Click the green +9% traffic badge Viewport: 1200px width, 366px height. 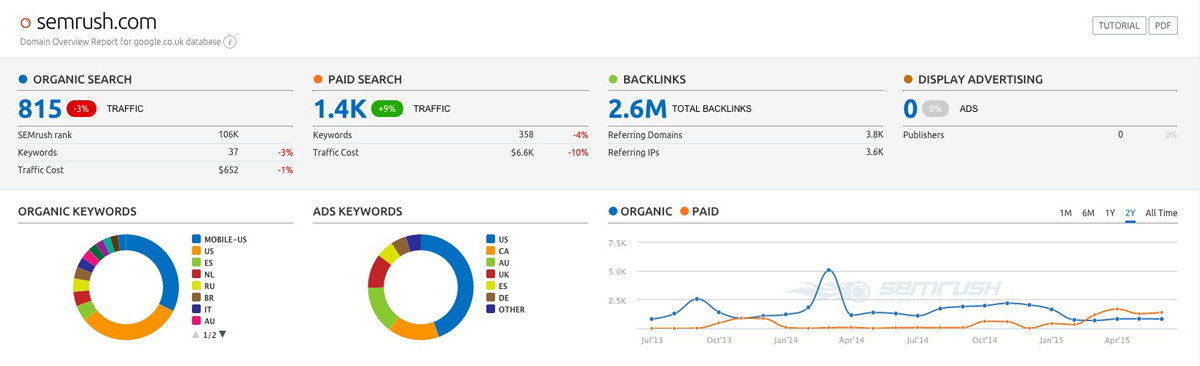pos(386,108)
